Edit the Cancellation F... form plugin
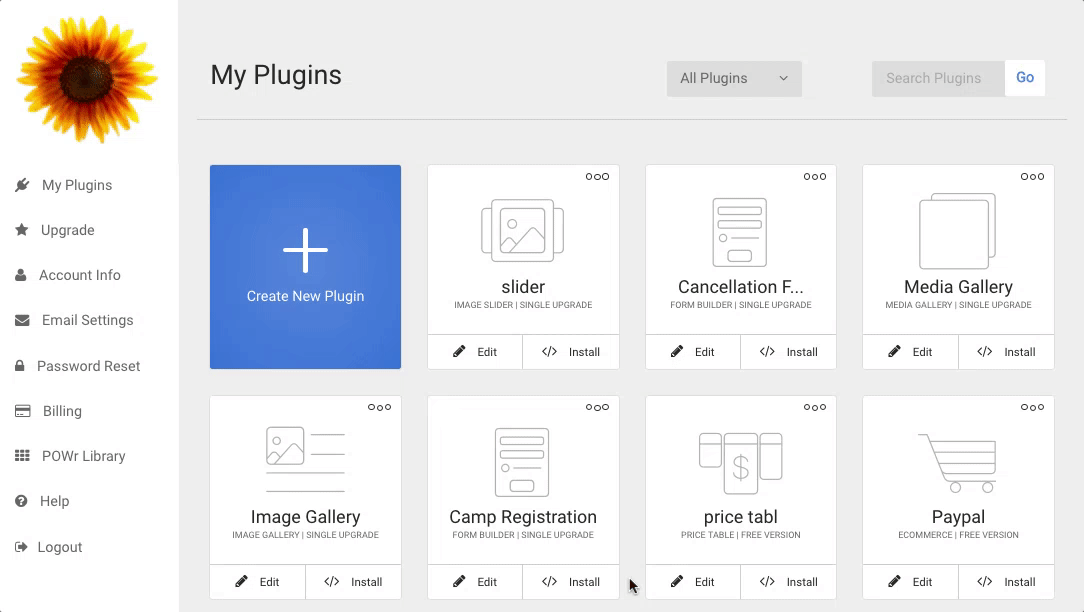 693,352
